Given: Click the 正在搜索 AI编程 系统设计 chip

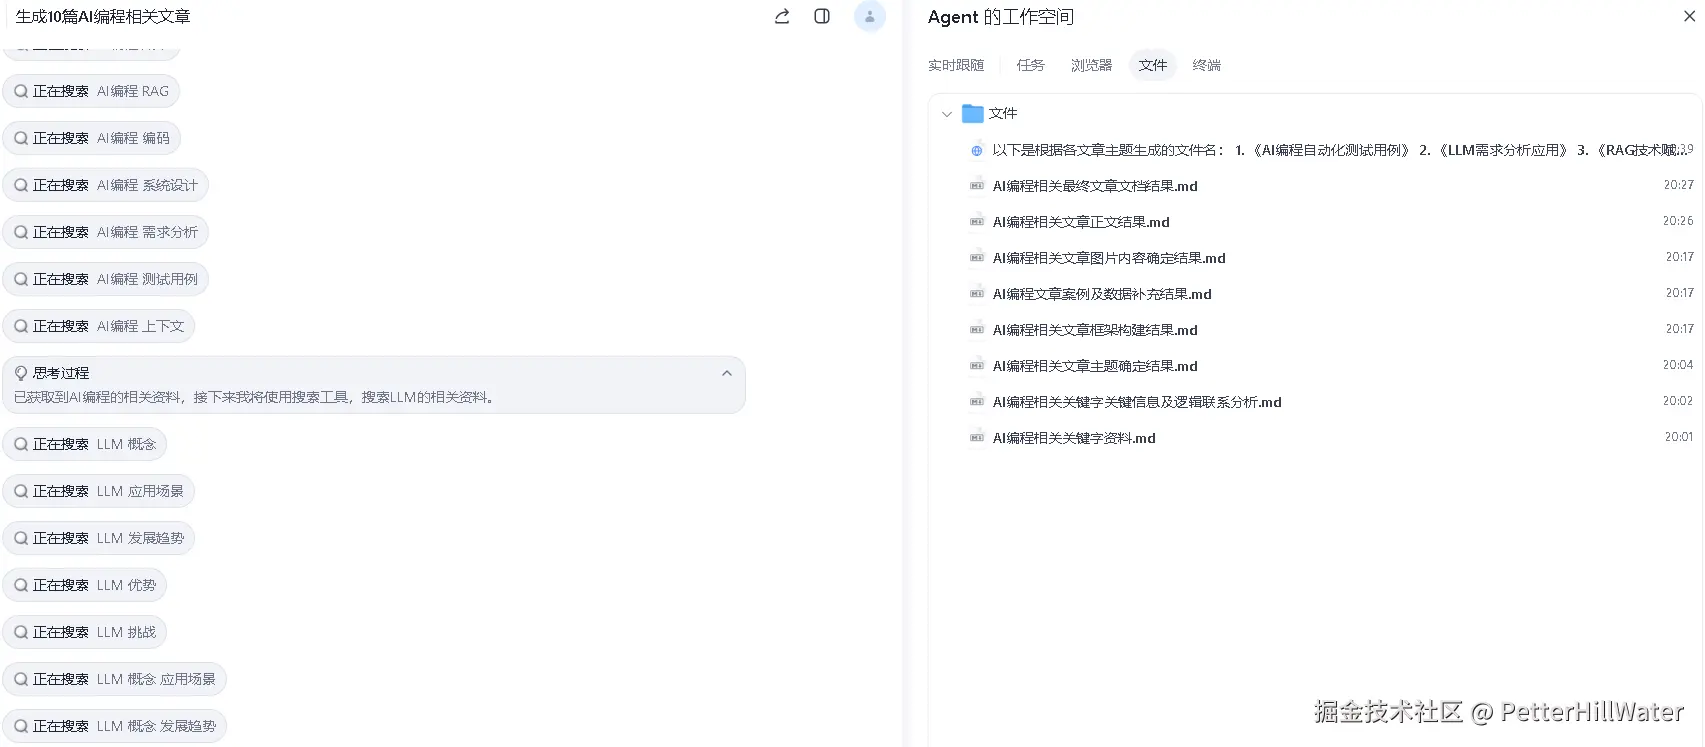Looking at the screenshot, I should coord(106,185).
